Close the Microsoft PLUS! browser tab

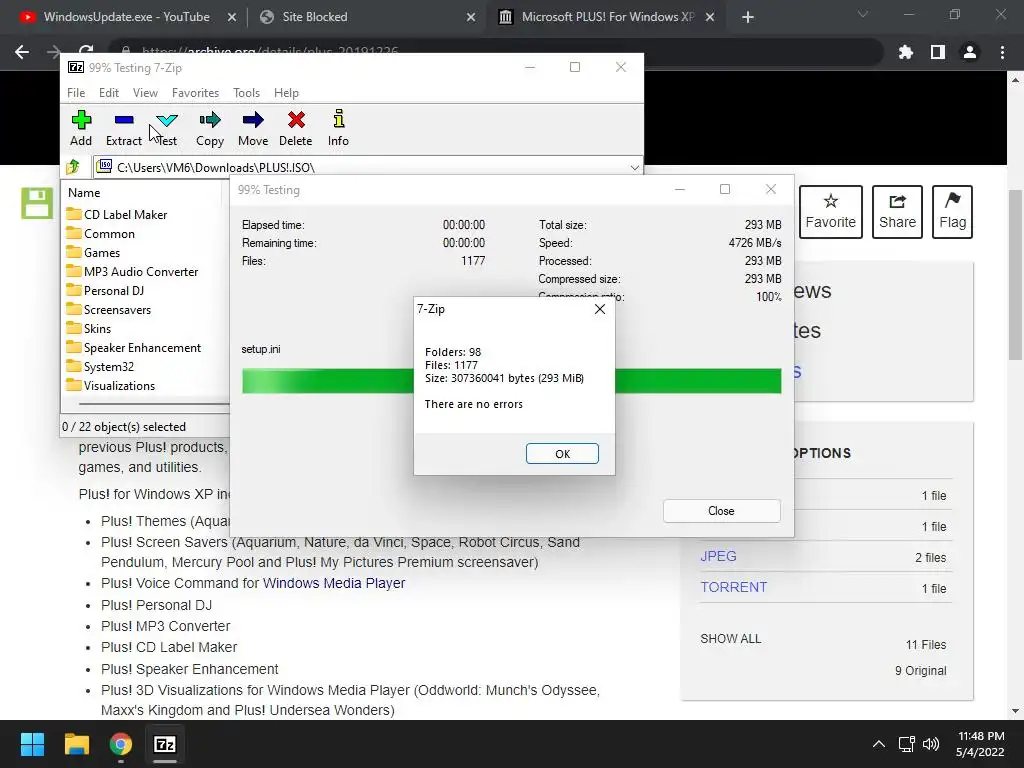tap(710, 17)
